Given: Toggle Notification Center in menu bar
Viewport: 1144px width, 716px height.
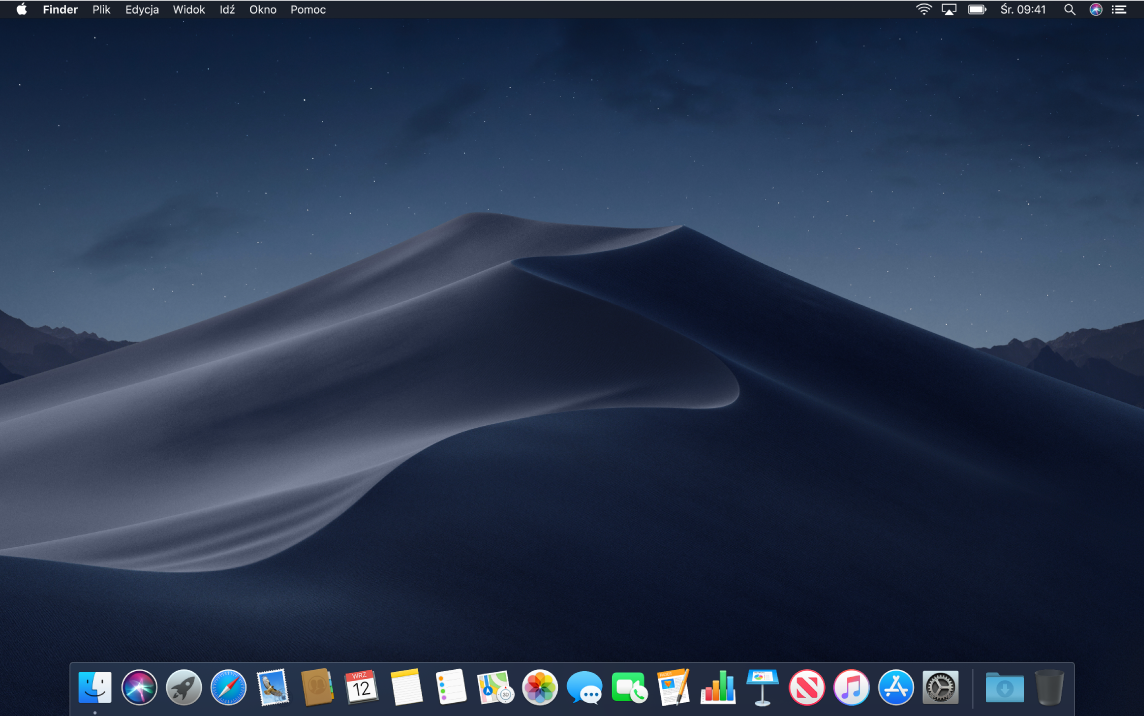Looking at the screenshot, I should click(x=1119, y=9).
